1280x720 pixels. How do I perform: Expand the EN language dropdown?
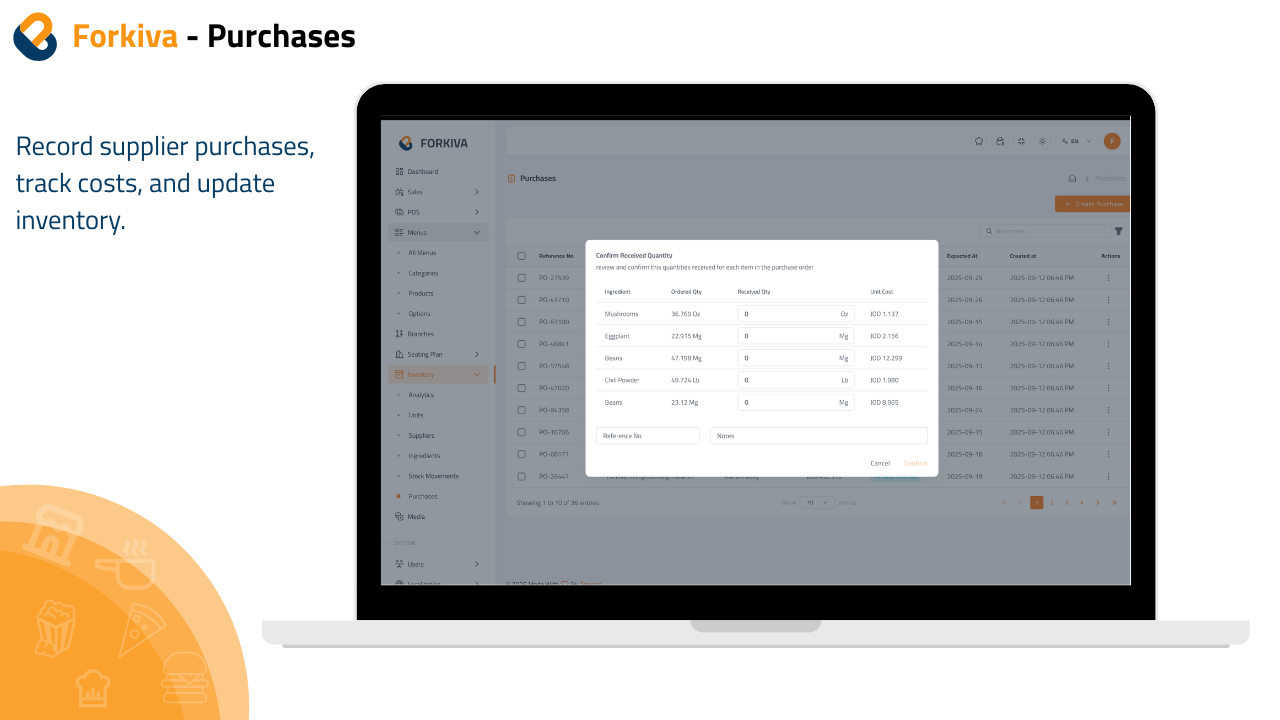coord(1075,141)
